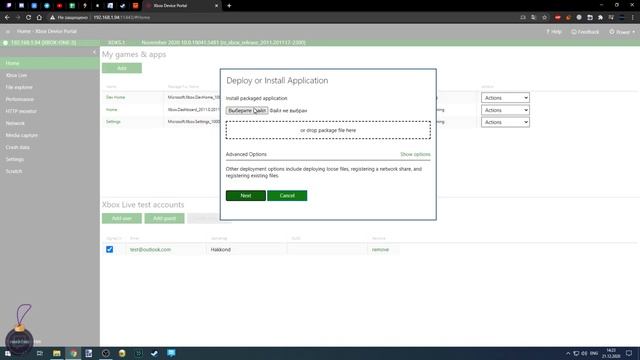
Task: Select Xbox Live in the sidebar
Action: 49,75
